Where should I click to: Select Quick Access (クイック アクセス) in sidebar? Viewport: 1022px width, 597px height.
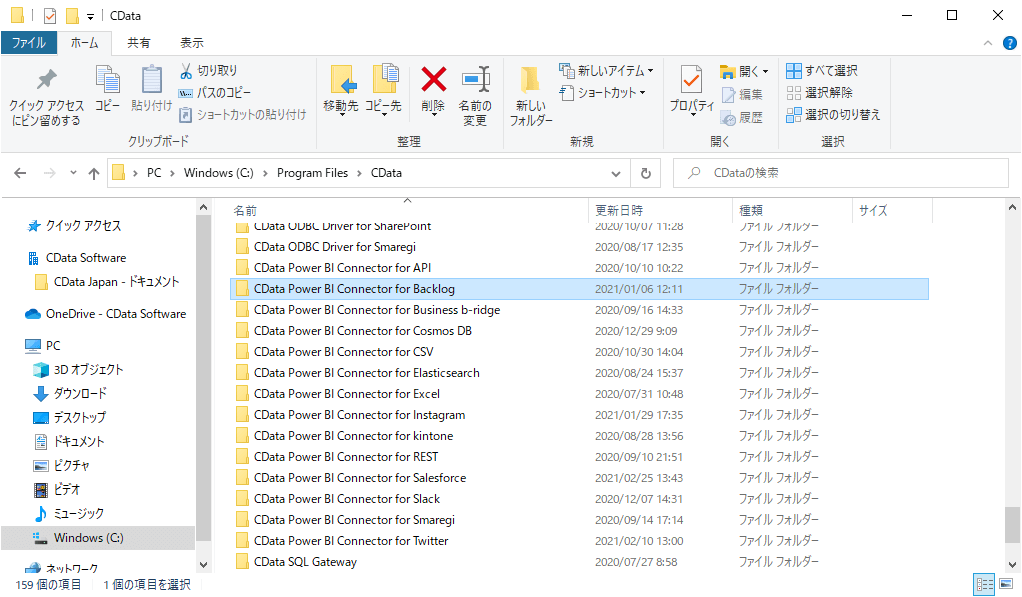pyautogui.click(x=83, y=226)
